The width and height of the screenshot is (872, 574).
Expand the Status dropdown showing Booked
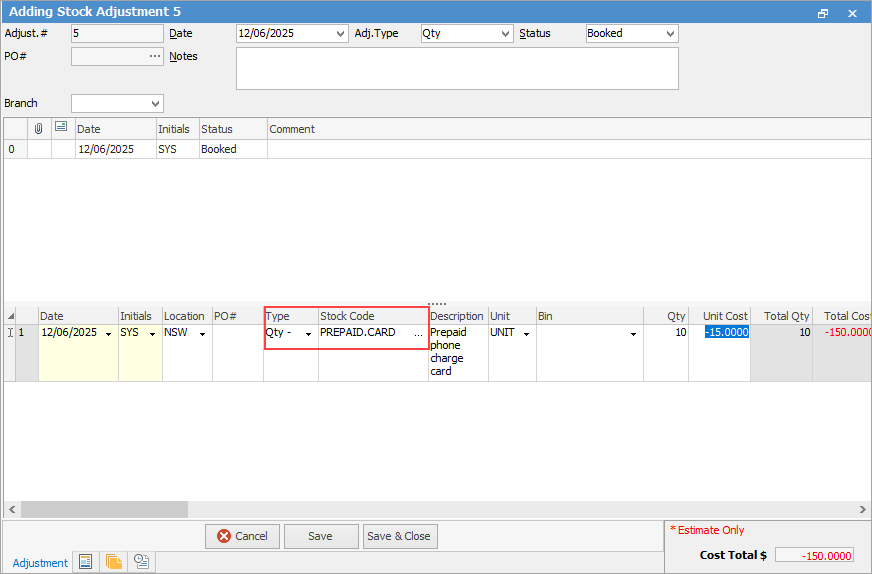670,34
